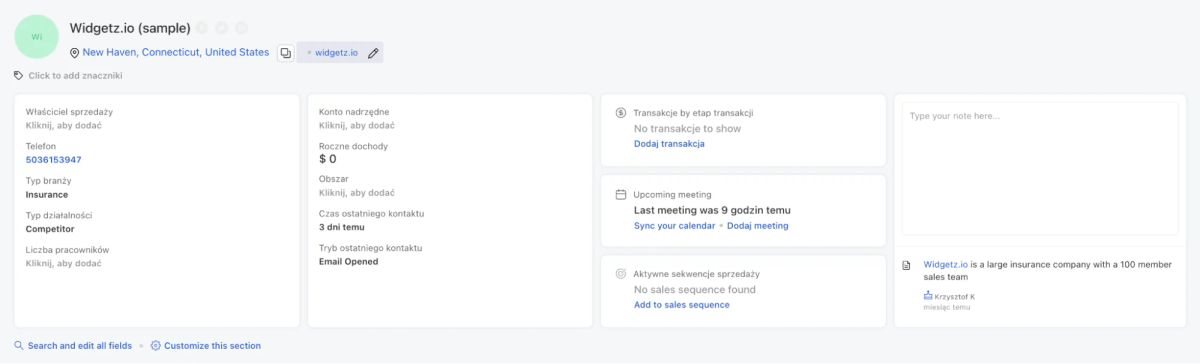The image size is (1200, 364).
Task: Click the No transakcje to show text
Action: (688, 129)
